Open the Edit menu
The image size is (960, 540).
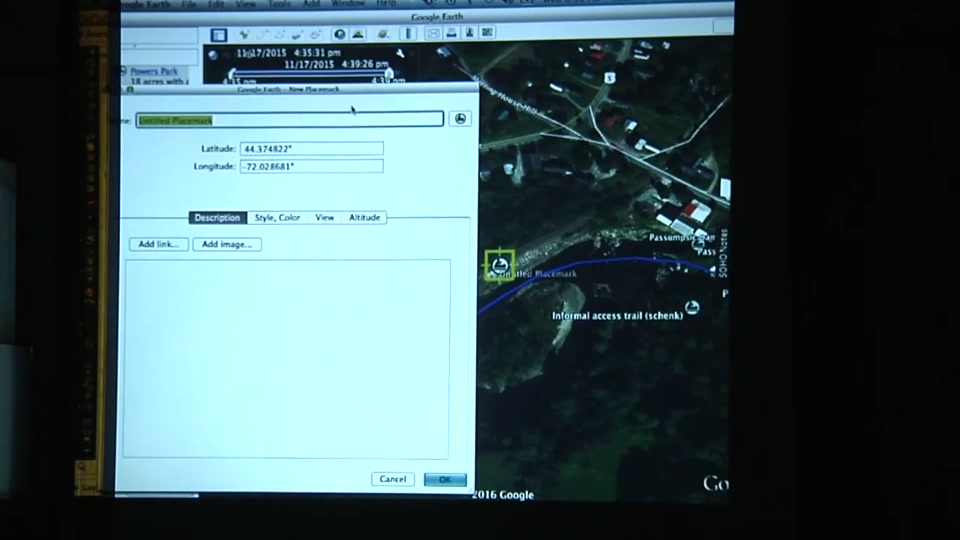coord(216,4)
